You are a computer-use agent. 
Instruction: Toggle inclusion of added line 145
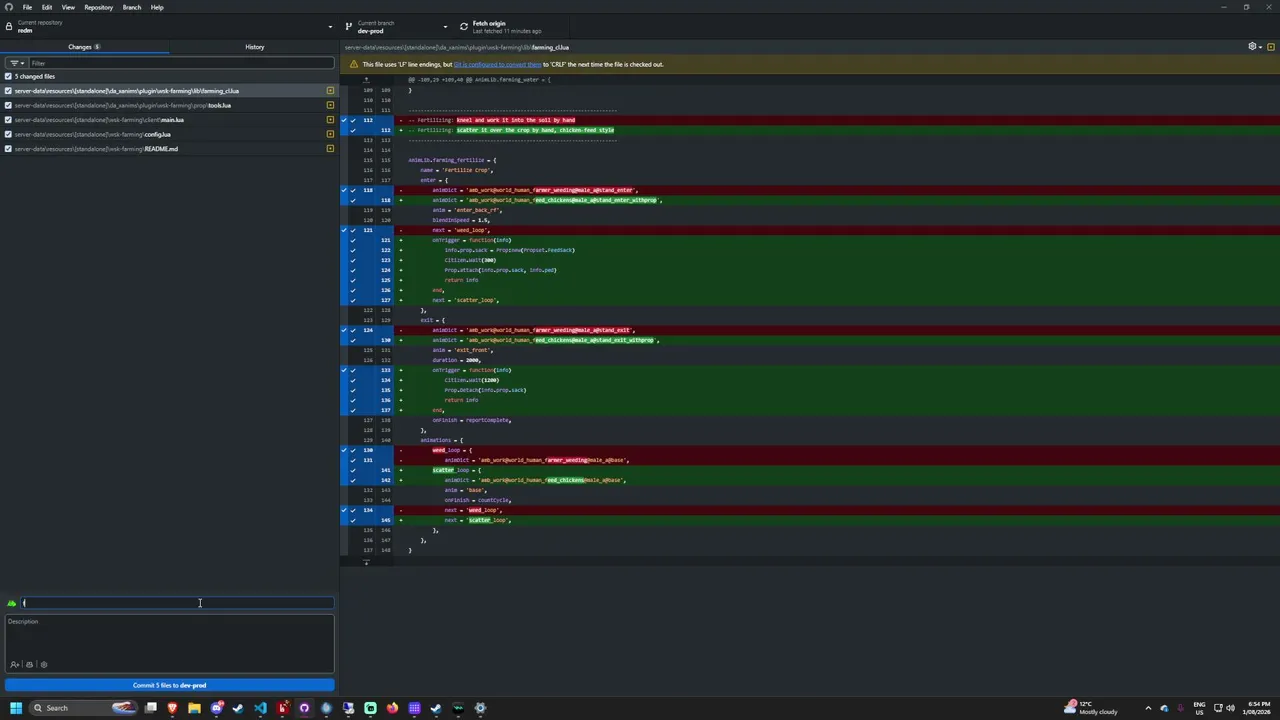pyautogui.click(x=352, y=520)
